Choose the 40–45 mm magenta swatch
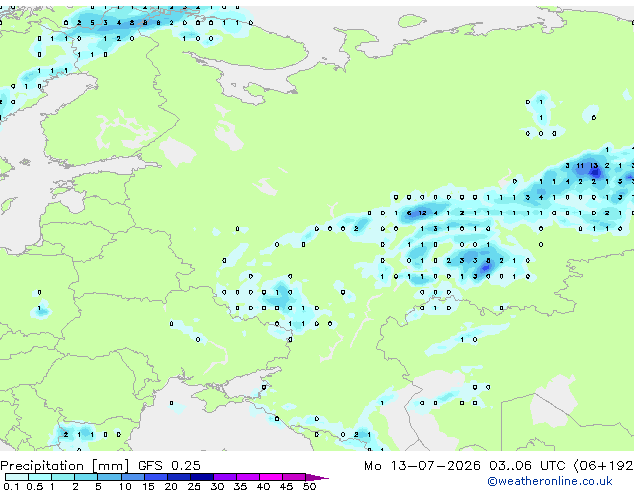The height and width of the screenshot is (490, 634). [x=271, y=477]
